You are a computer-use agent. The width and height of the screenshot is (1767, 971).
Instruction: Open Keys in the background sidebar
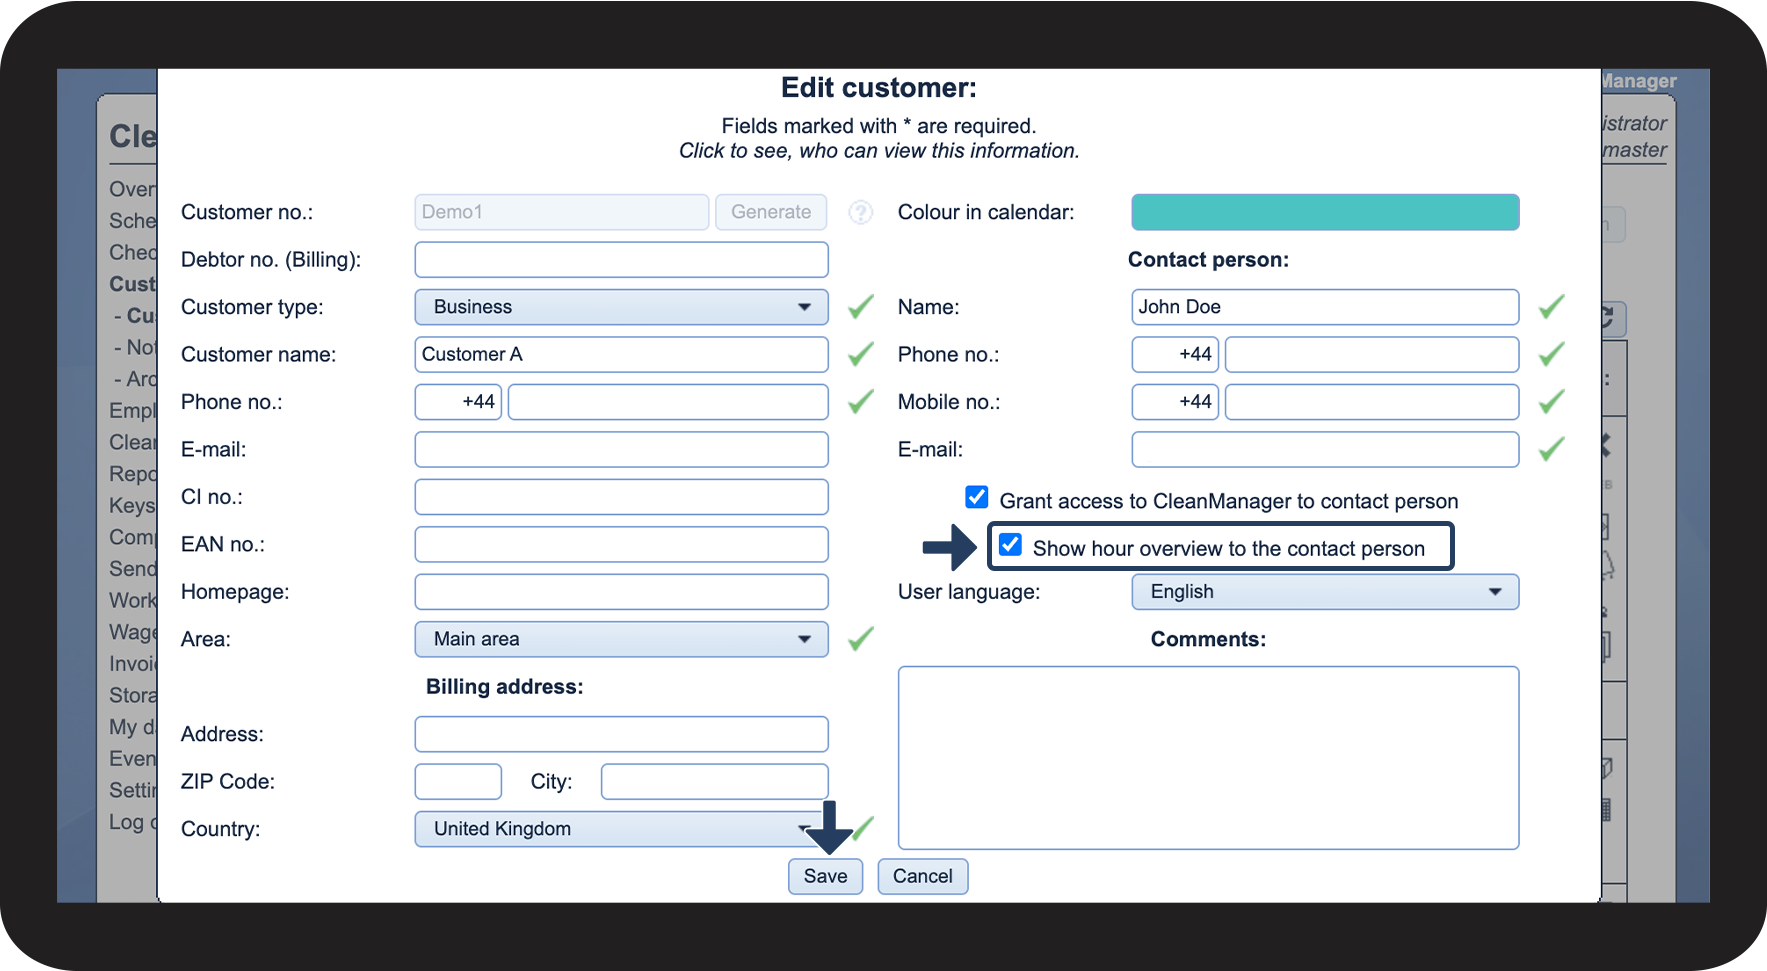tap(132, 506)
